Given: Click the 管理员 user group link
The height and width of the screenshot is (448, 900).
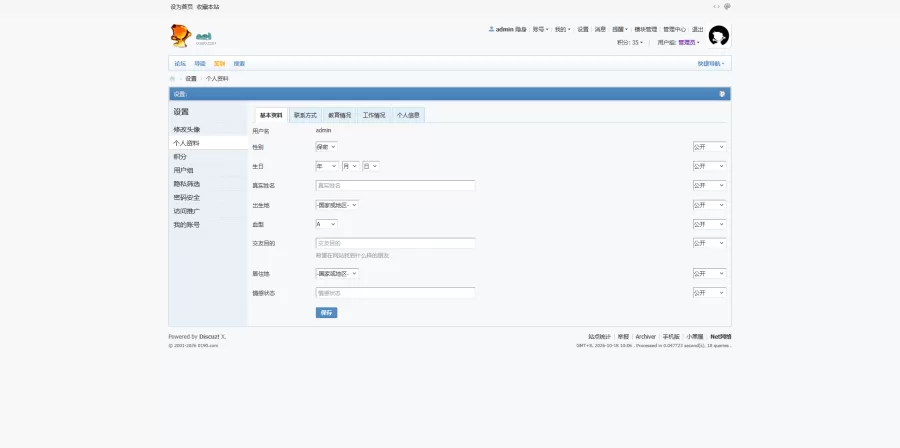Looking at the screenshot, I should (x=686, y=42).
